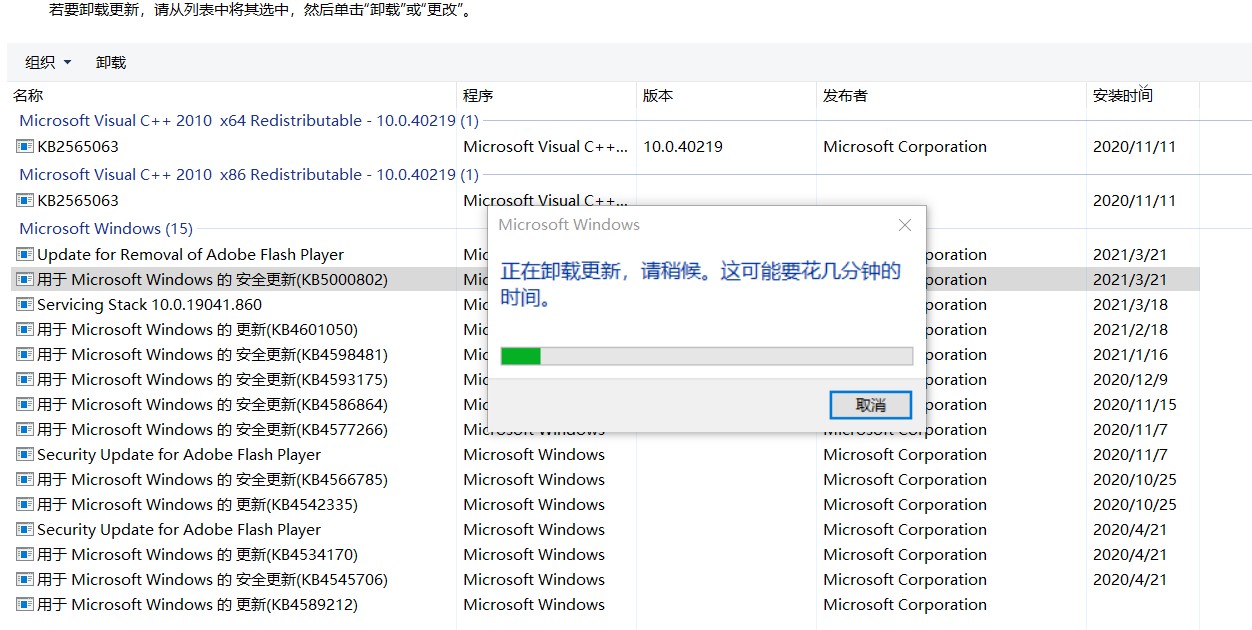Click the icon of security update KB4577266

point(25,429)
